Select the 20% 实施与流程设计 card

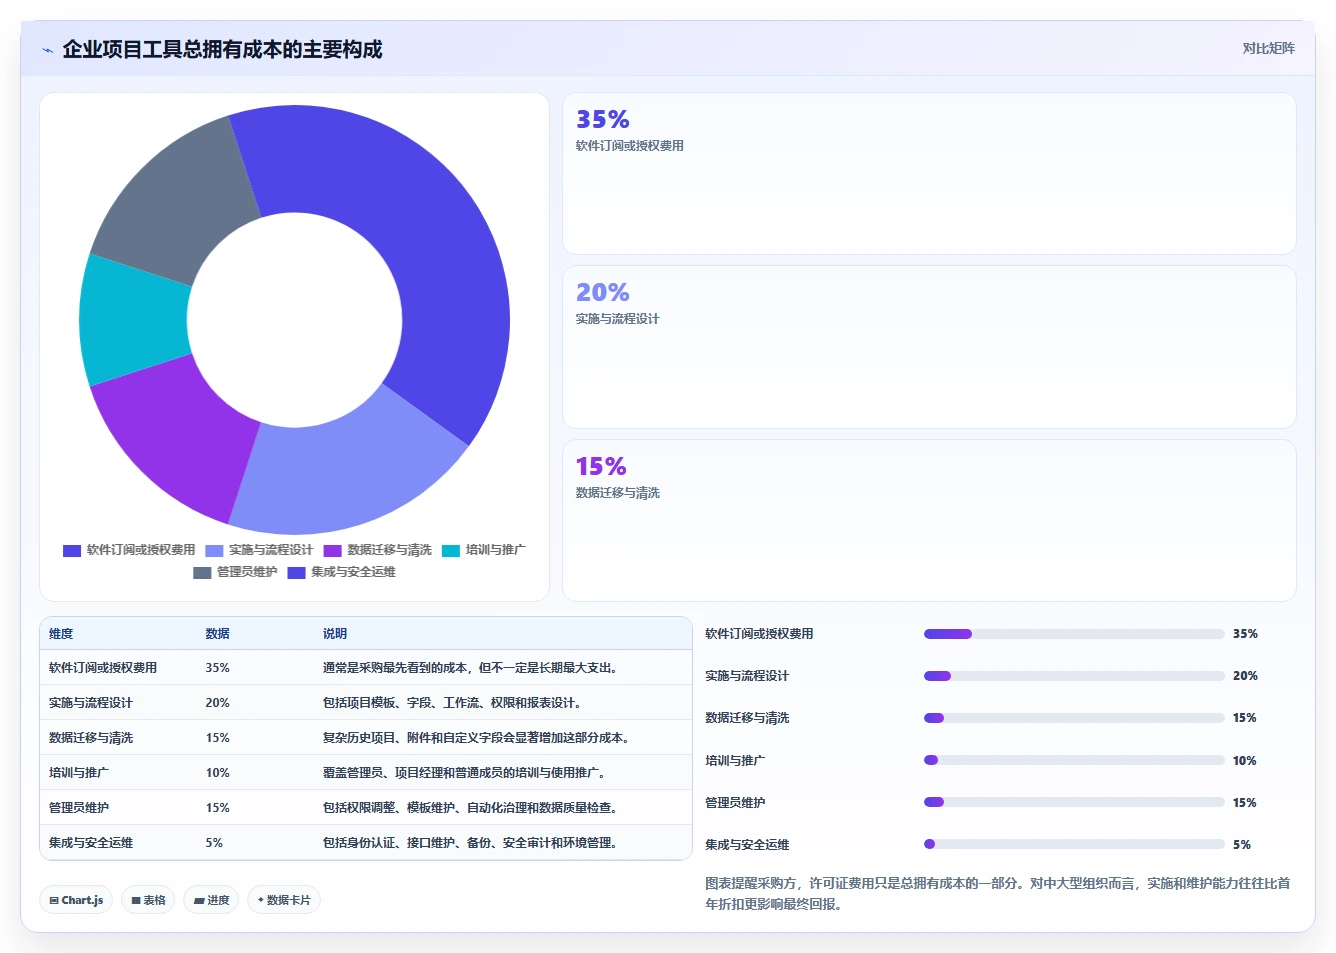tap(929, 347)
